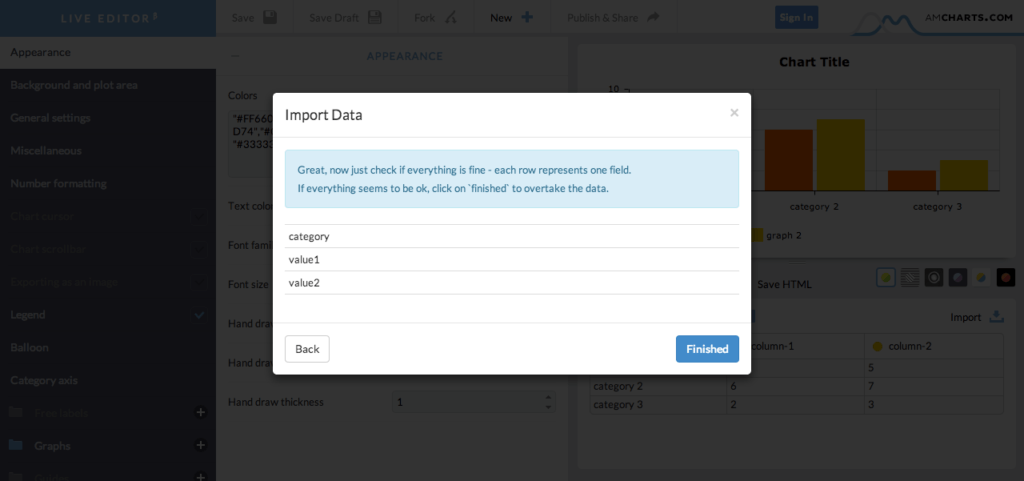This screenshot has height=481, width=1024.
Task: Expand the Free labels folder
Action: [x=16, y=412]
